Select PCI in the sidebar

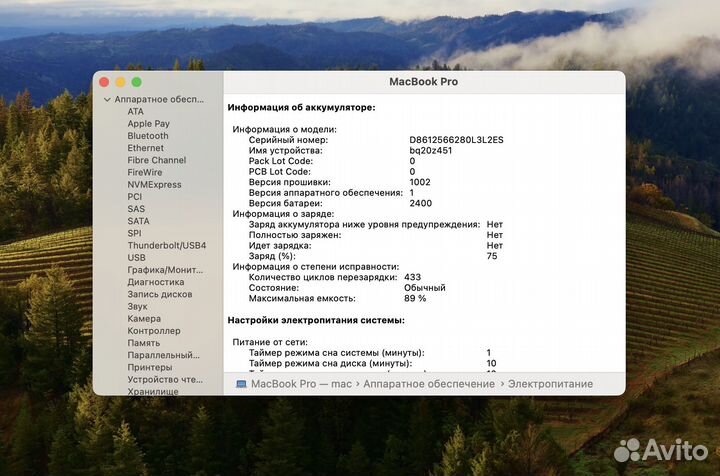pyautogui.click(x=135, y=196)
